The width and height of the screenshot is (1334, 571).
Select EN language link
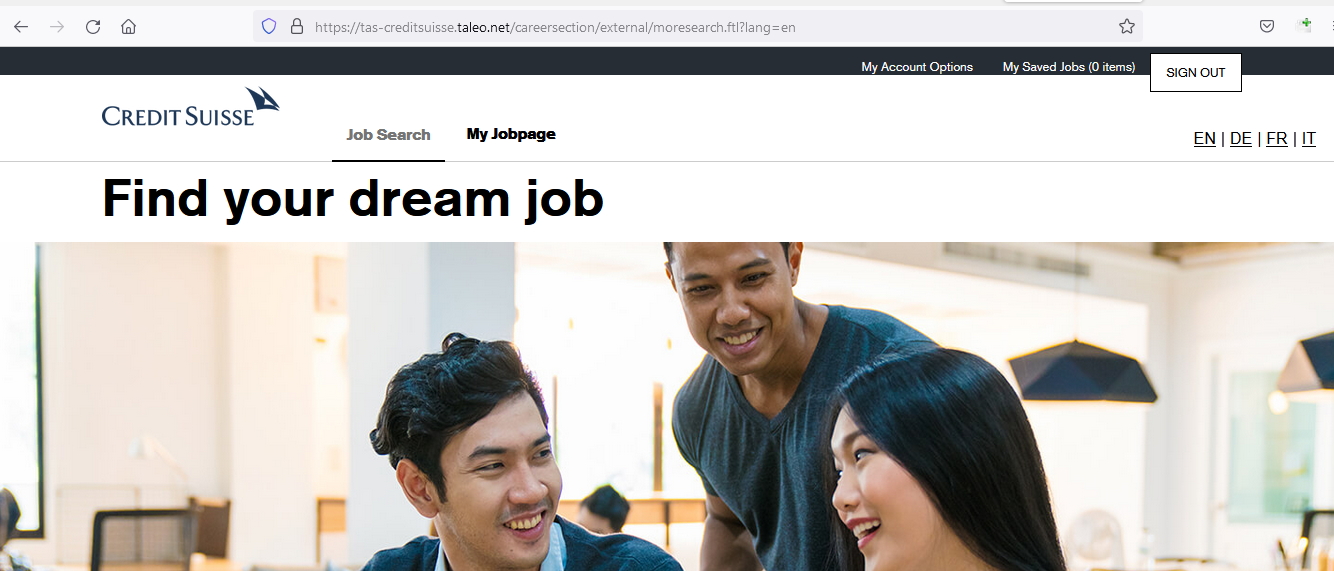click(1205, 139)
